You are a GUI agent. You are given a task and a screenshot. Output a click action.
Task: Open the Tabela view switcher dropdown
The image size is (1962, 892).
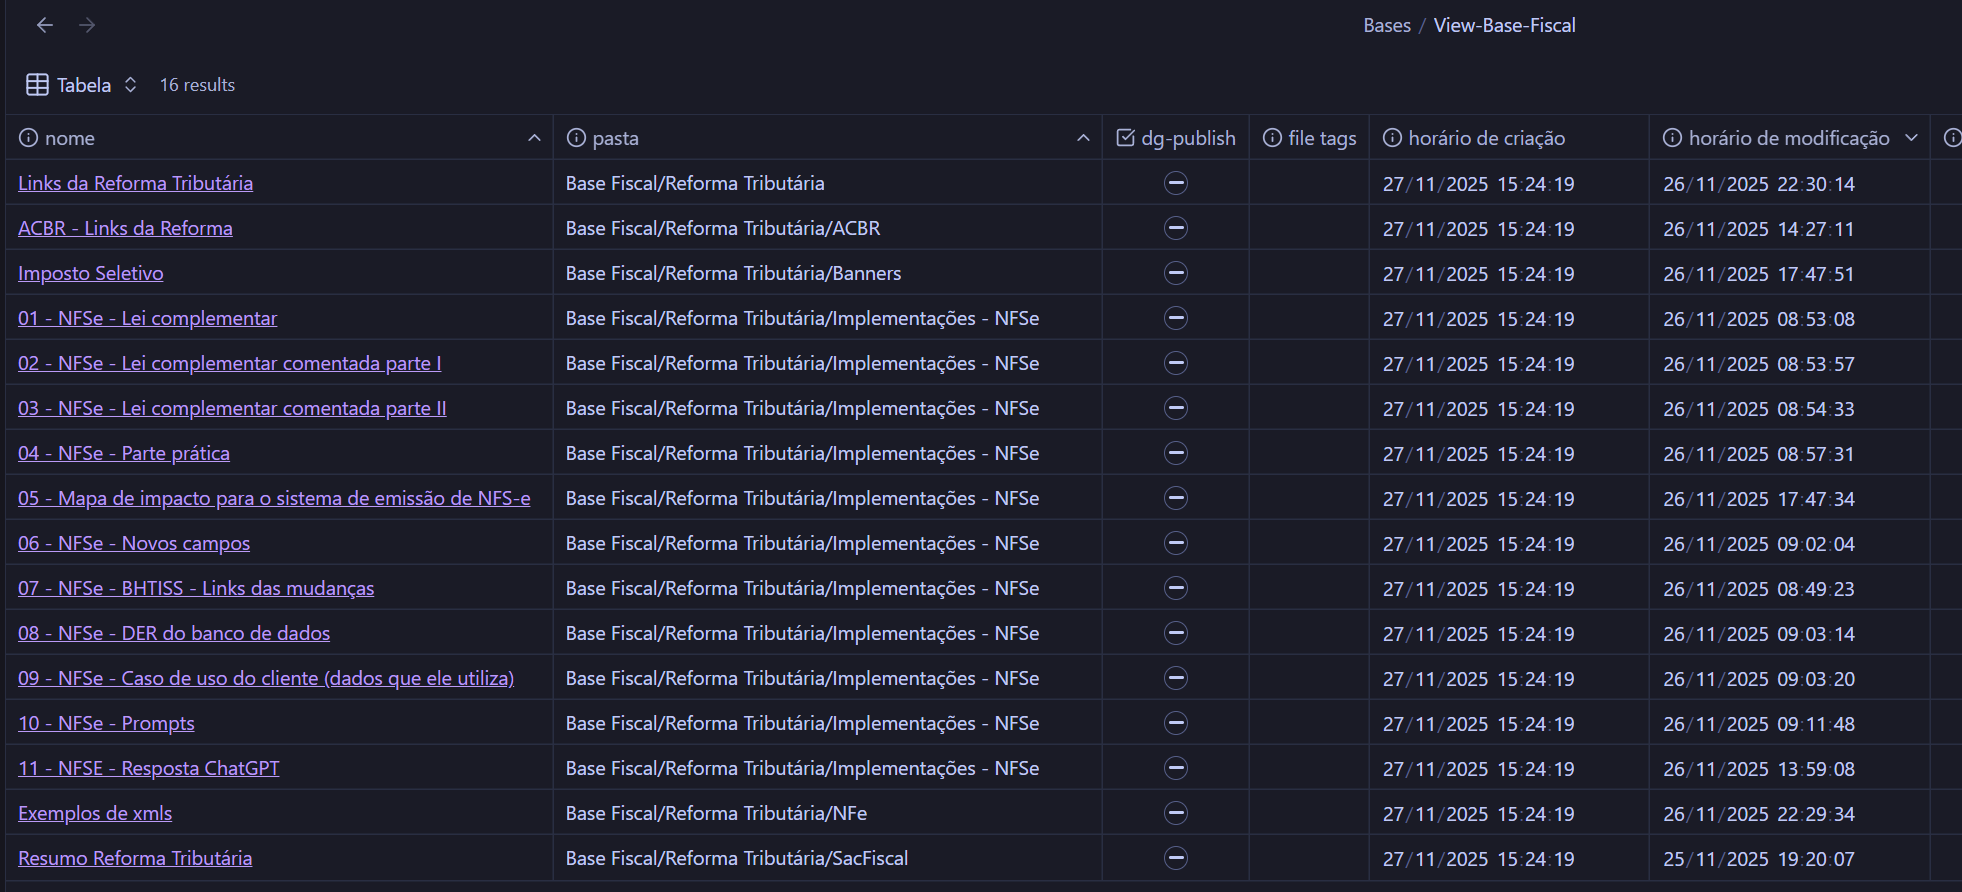point(130,85)
